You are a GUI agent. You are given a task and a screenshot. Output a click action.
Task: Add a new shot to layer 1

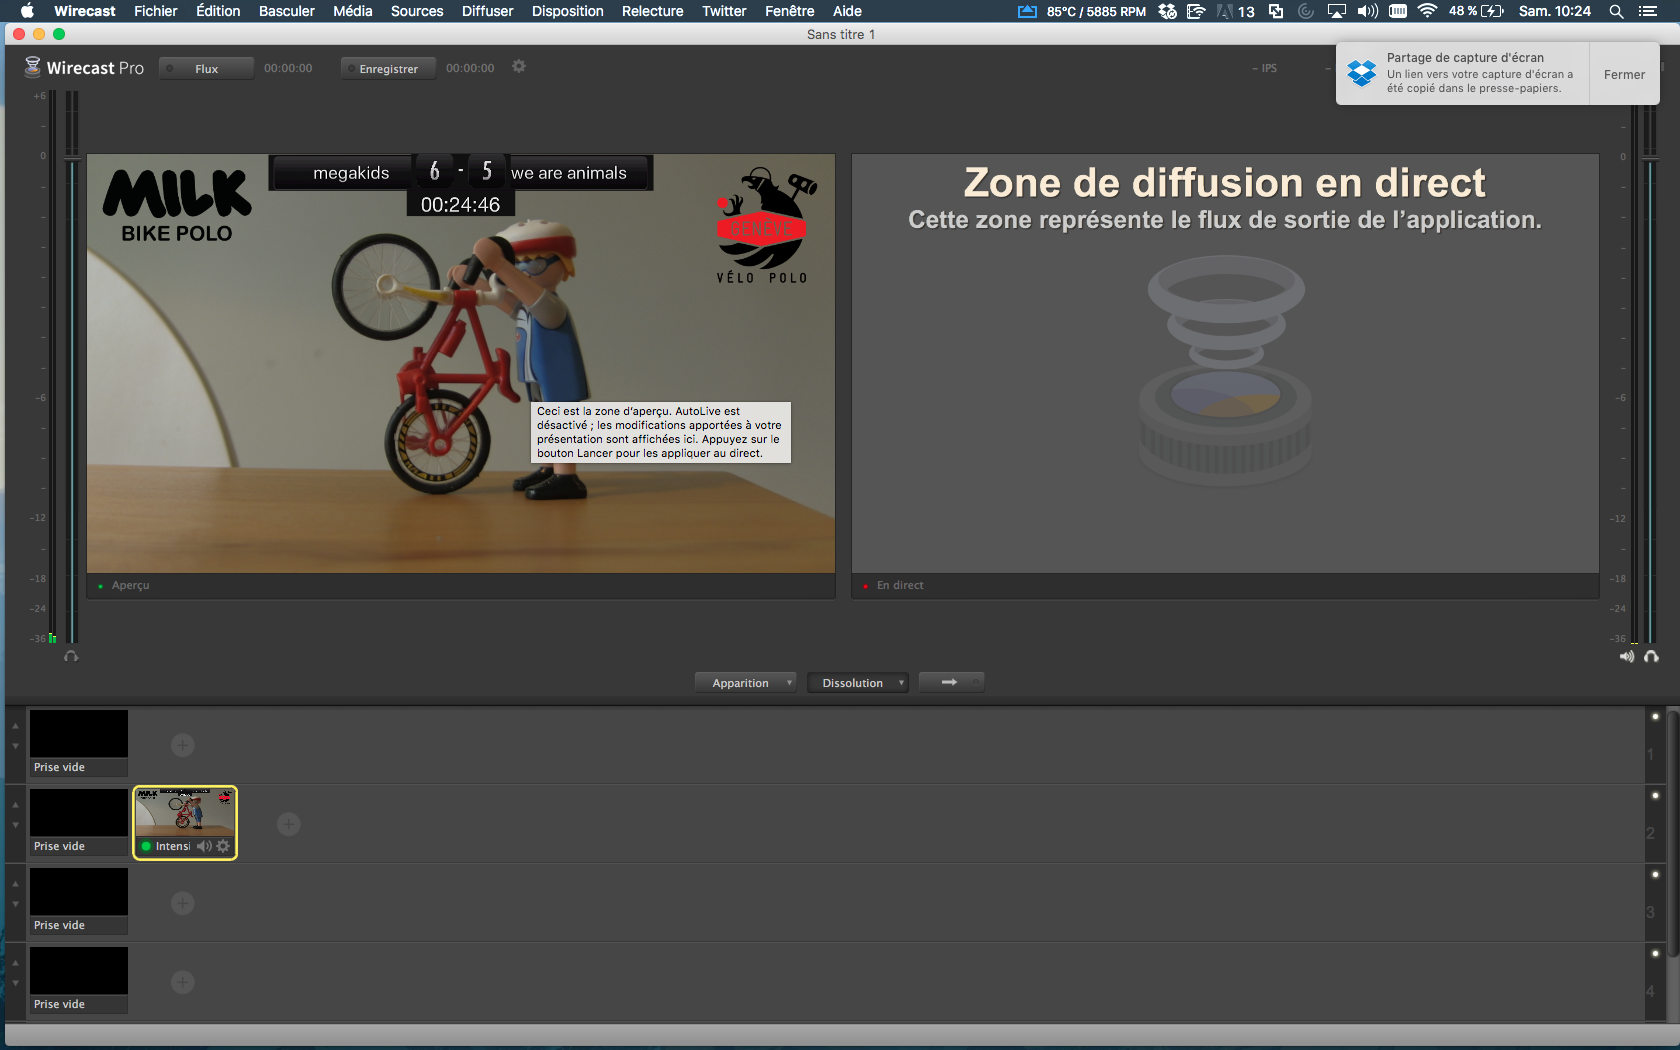click(x=182, y=745)
